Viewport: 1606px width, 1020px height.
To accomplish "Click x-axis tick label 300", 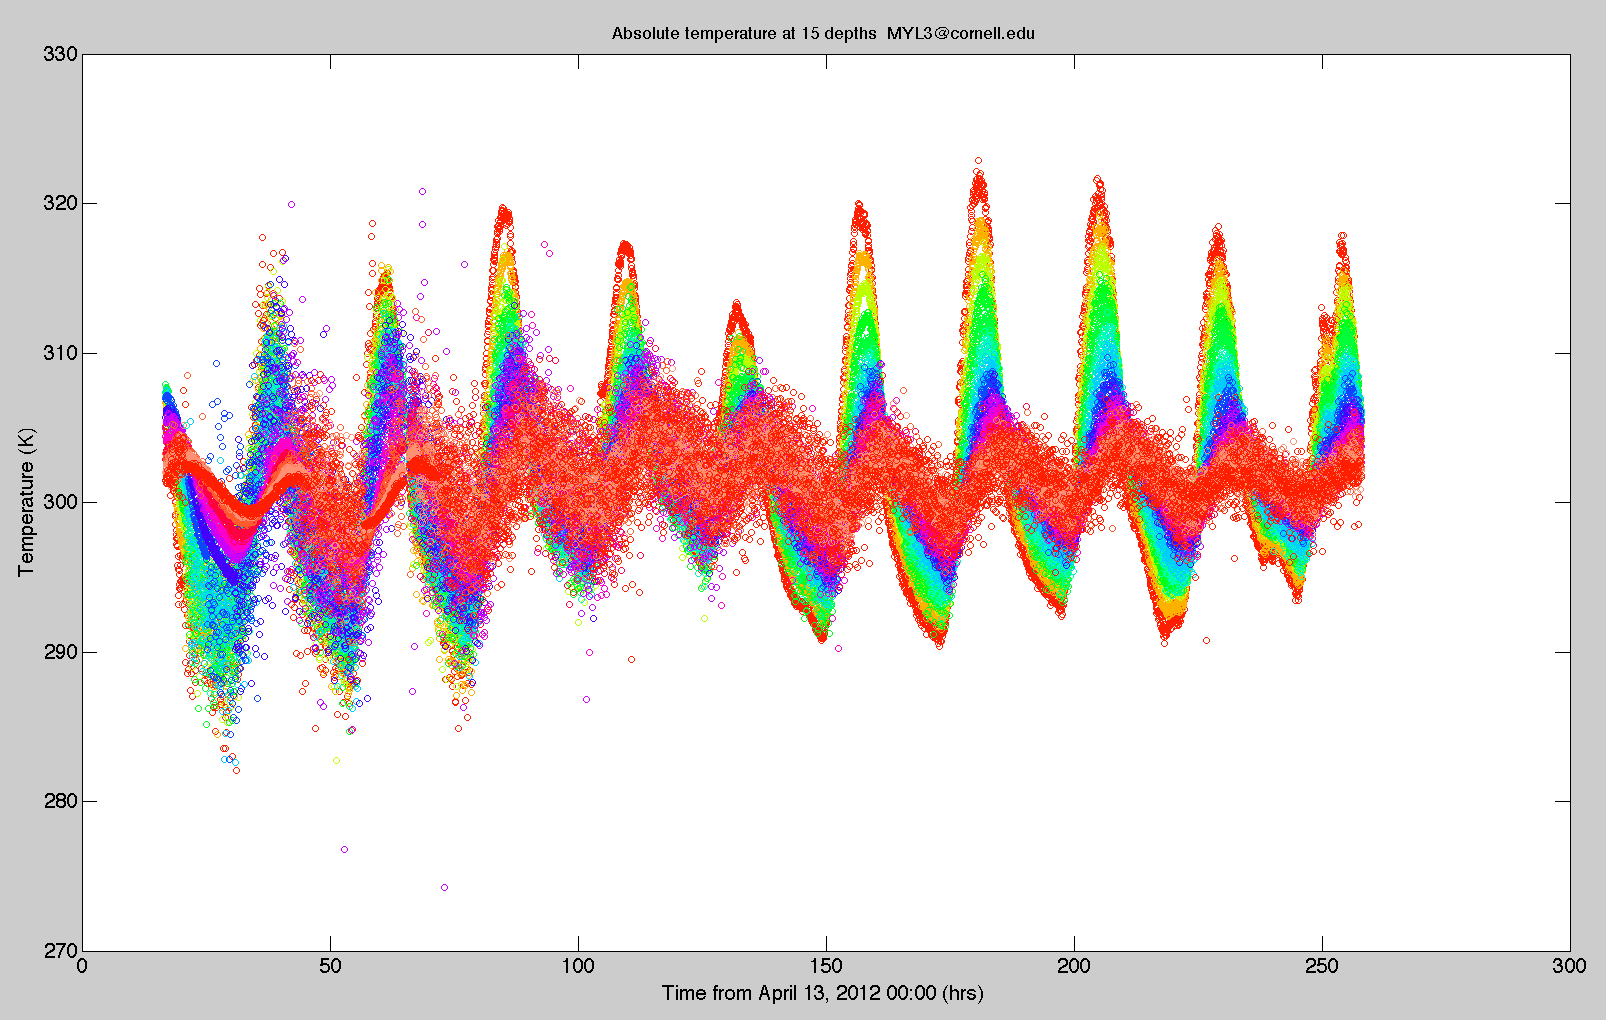I will [x=1570, y=966].
